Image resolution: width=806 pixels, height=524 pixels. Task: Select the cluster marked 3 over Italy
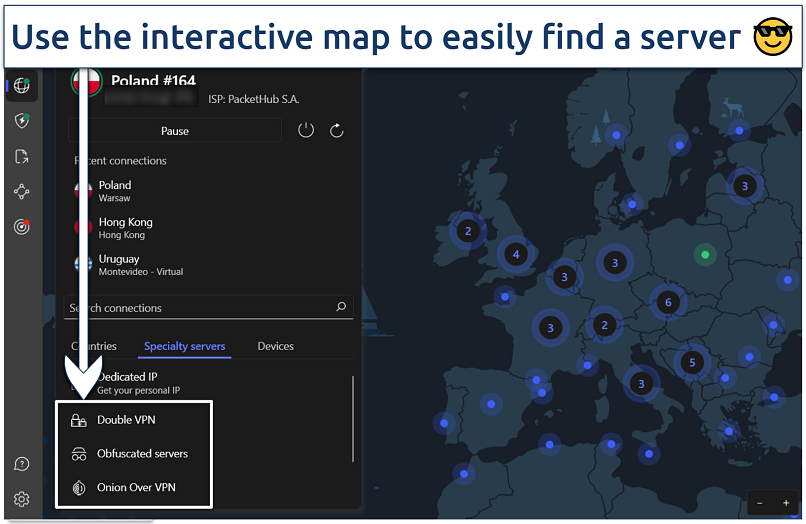(641, 384)
